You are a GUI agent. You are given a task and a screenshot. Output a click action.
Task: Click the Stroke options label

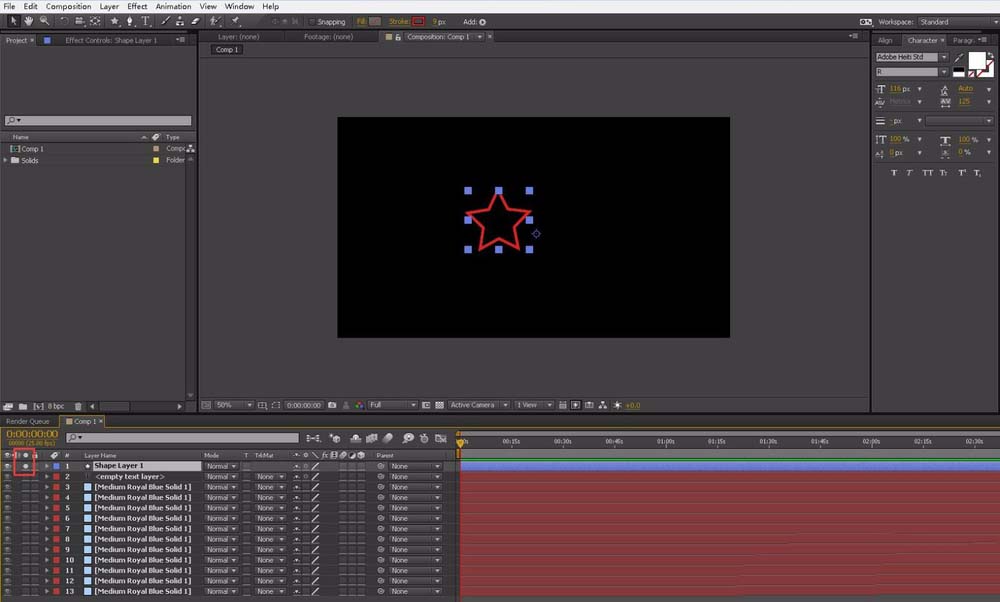tap(399, 22)
